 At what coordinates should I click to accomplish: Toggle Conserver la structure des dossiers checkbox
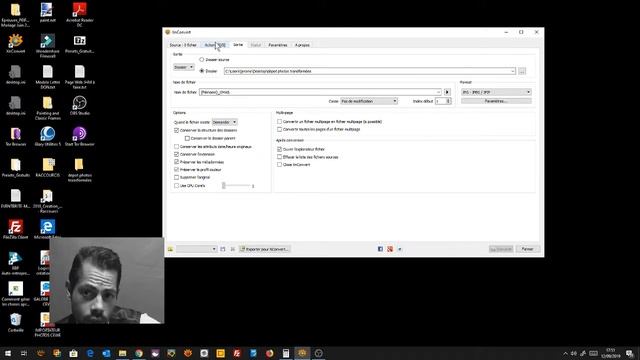tap(176, 130)
